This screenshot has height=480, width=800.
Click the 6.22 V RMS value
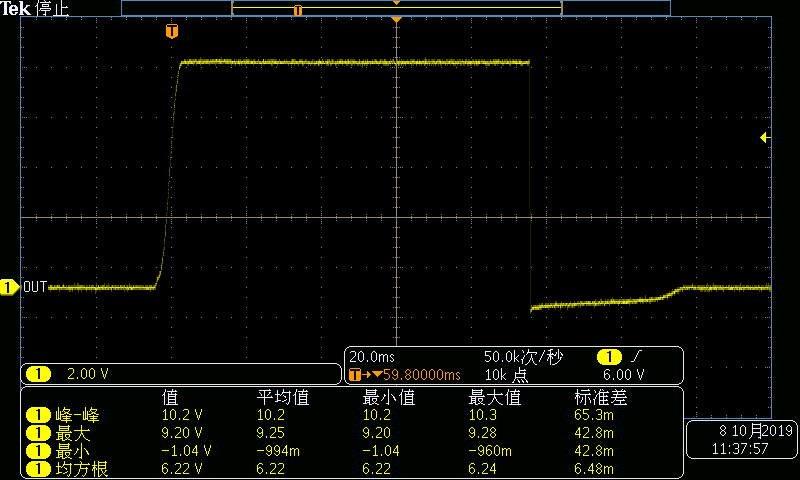182,469
